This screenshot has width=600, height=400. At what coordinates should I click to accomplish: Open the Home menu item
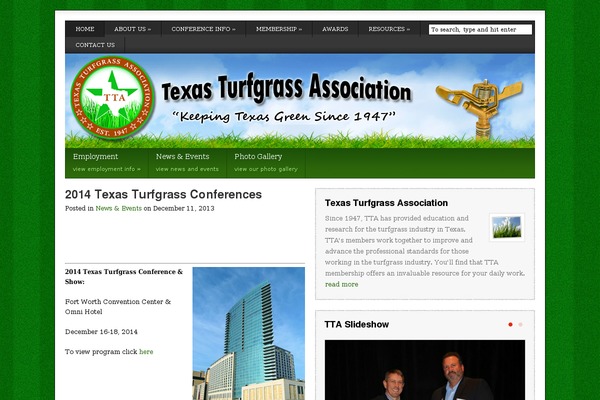(85, 29)
